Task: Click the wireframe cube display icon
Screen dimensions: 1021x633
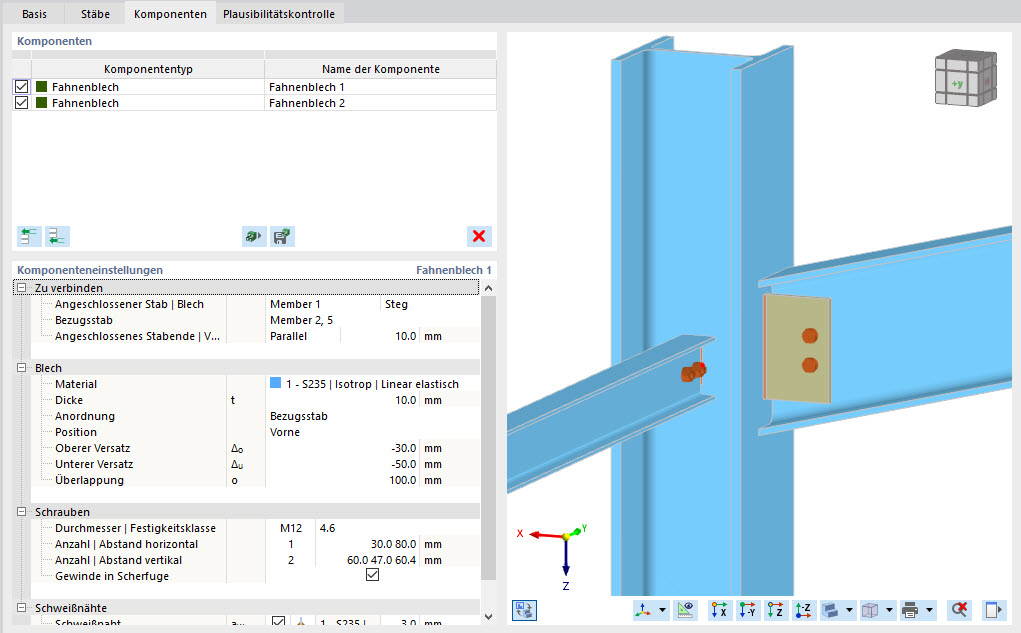Action: point(870,610)
